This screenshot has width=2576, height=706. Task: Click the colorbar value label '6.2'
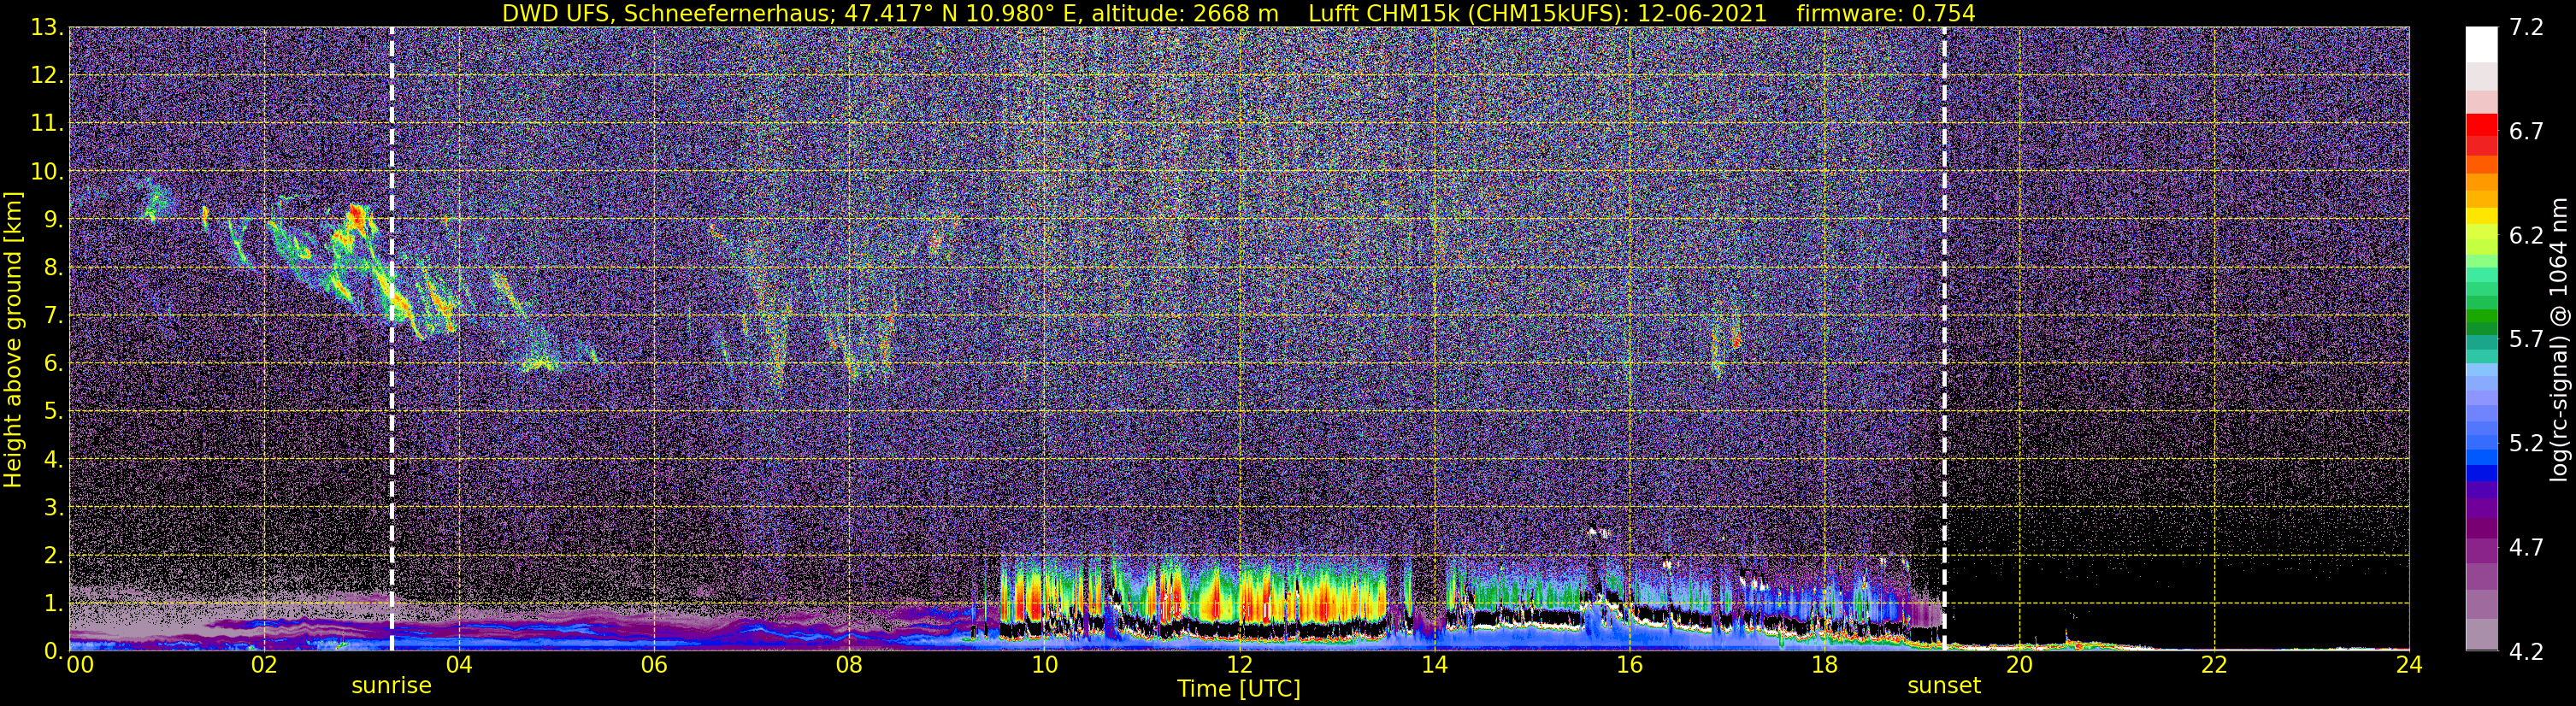pos(2526,236)
